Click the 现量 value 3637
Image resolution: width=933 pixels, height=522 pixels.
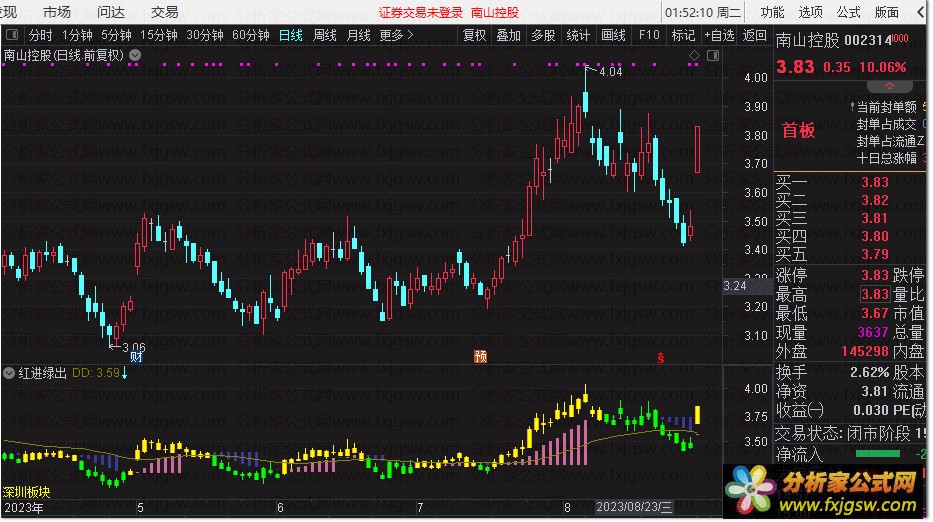[873, 332]
